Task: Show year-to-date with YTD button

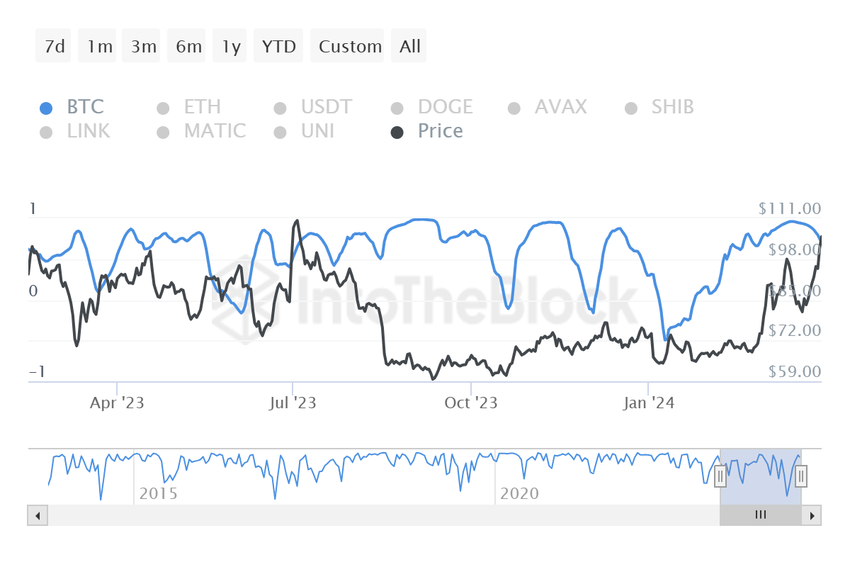Action: coord(279,46)
